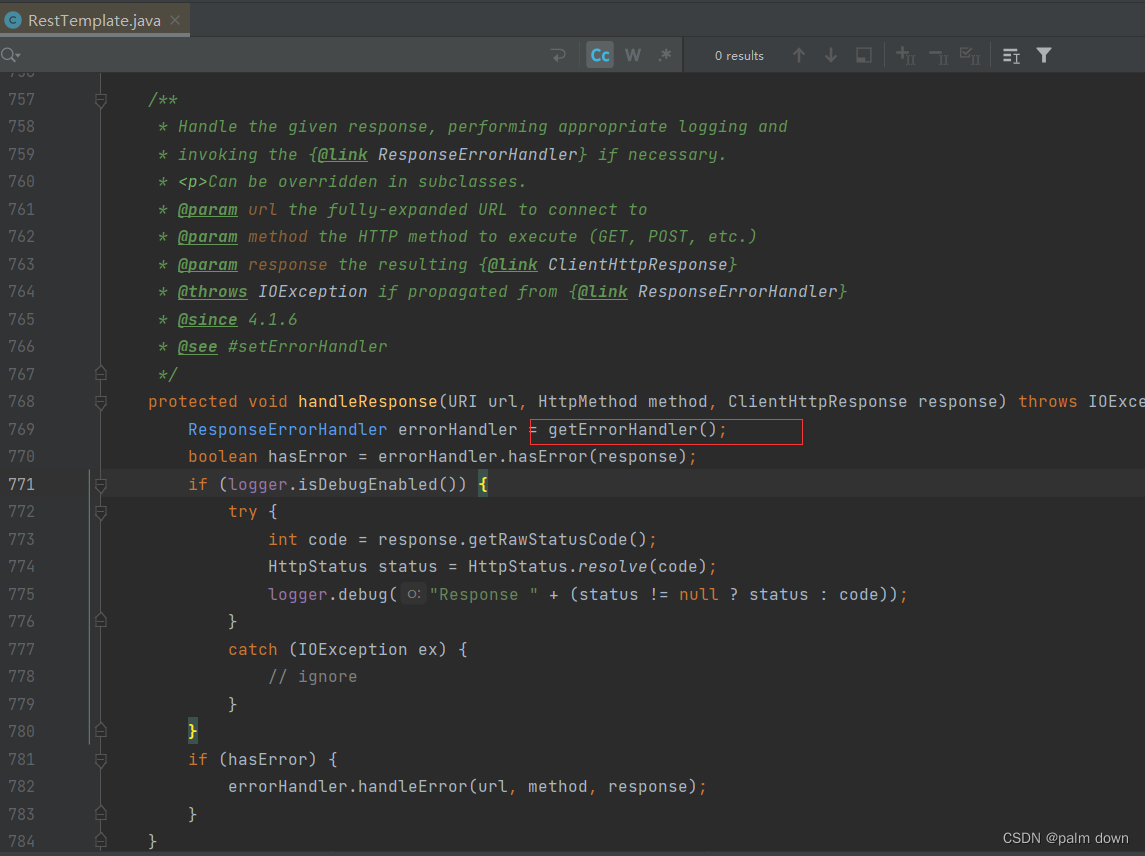Viewport: 1145px width, 856px height.
Task: Open search filter funnel options
Action: point(1044,56)
